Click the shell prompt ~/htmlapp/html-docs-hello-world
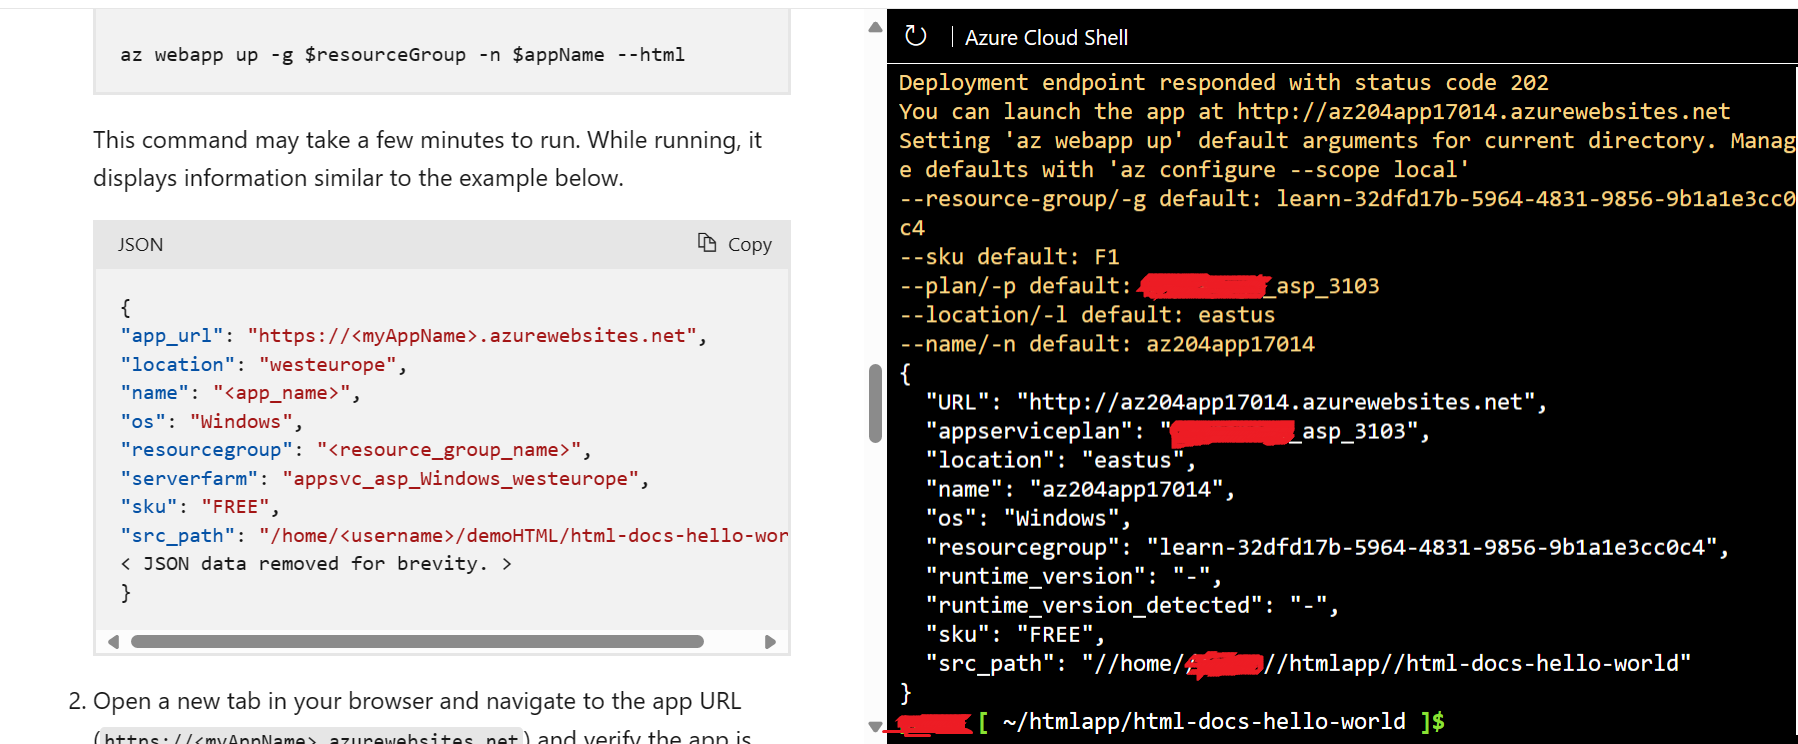The width and height of the screenshot is (1798, 744). (x=1204, y=721)
